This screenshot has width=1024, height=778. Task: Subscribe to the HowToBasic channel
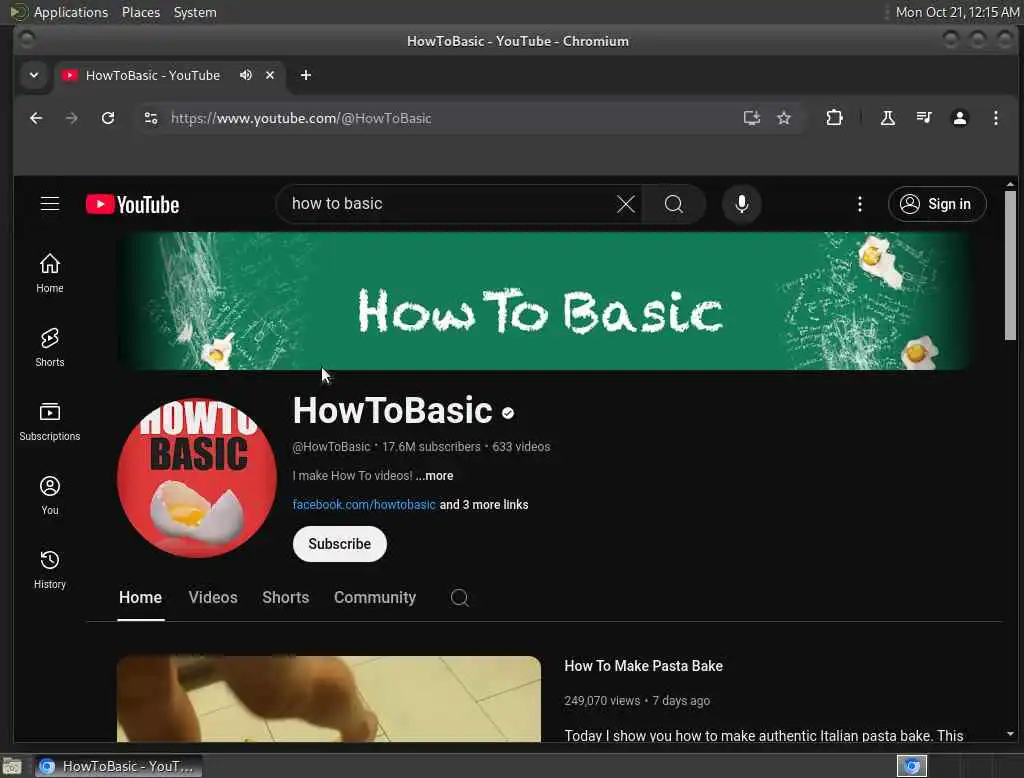tap(340, 543)
